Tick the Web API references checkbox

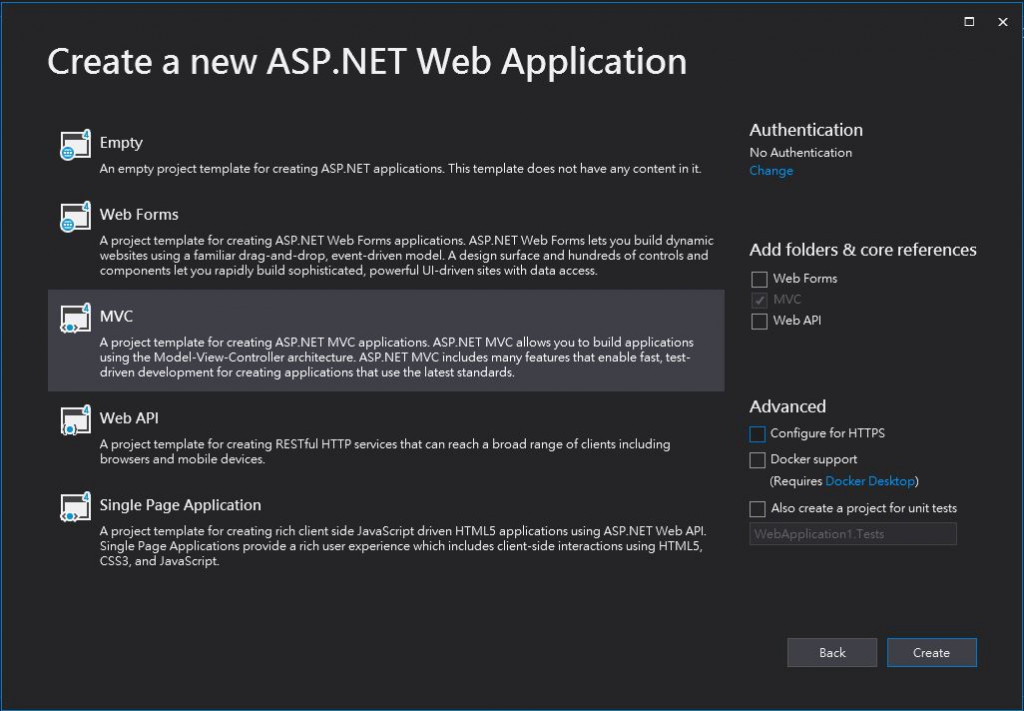tap(760, 321)
